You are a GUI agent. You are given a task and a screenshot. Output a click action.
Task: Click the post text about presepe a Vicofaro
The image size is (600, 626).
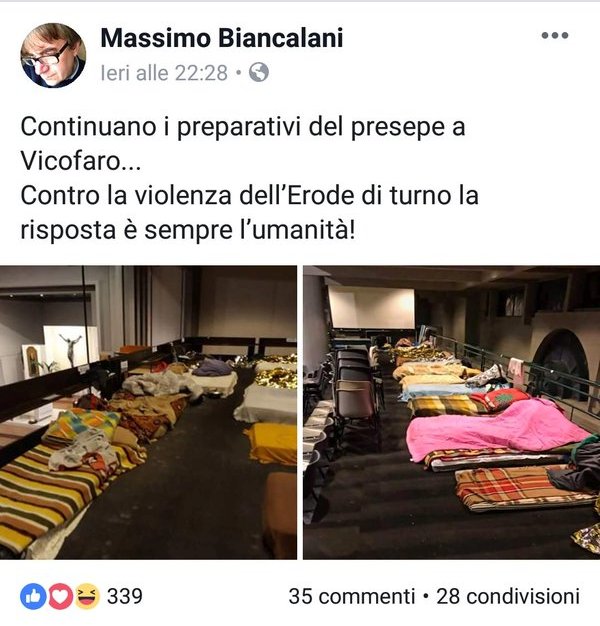pyautogui.click(x=250, y=178)
